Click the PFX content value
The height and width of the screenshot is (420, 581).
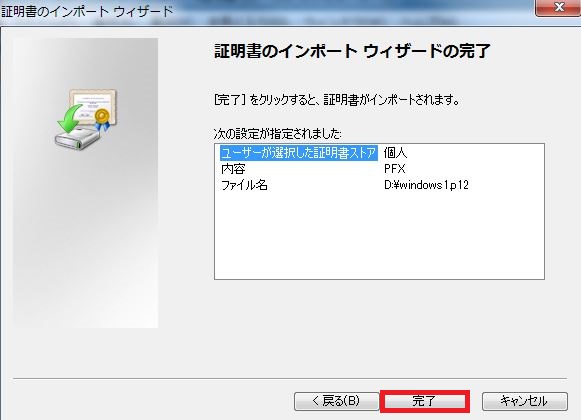(395, 169)
